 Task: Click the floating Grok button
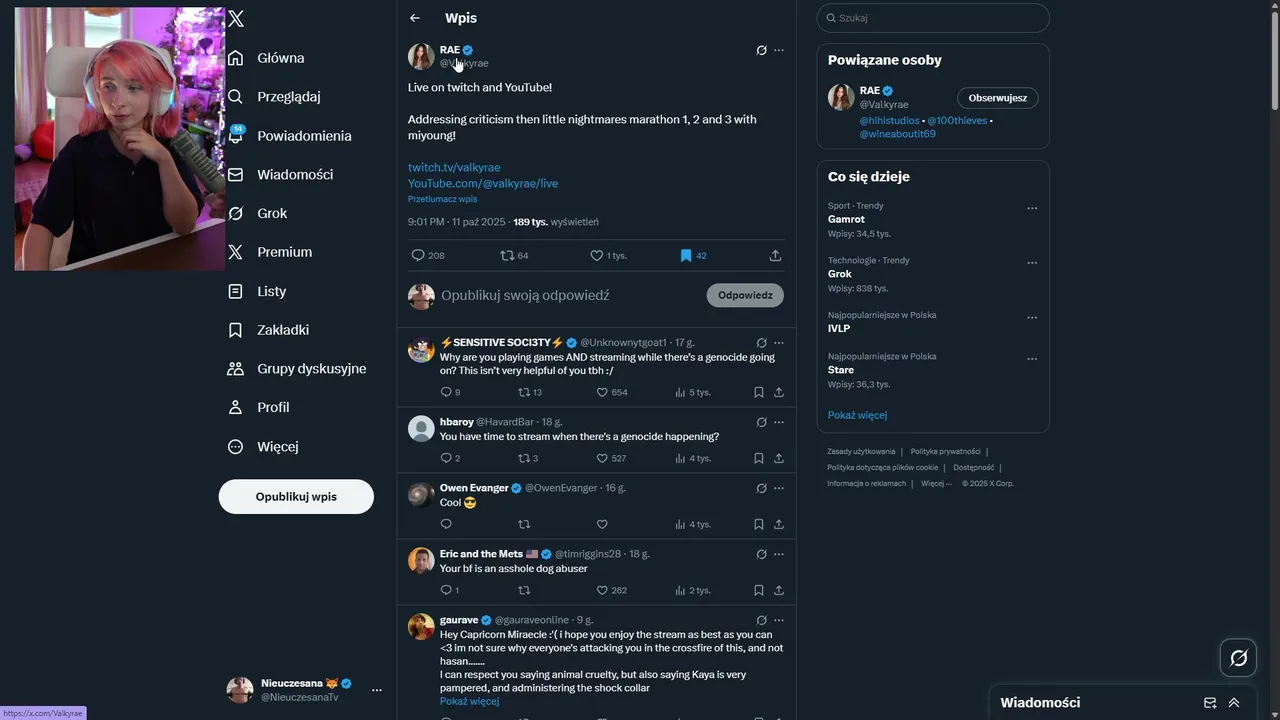click(1238, 658)
